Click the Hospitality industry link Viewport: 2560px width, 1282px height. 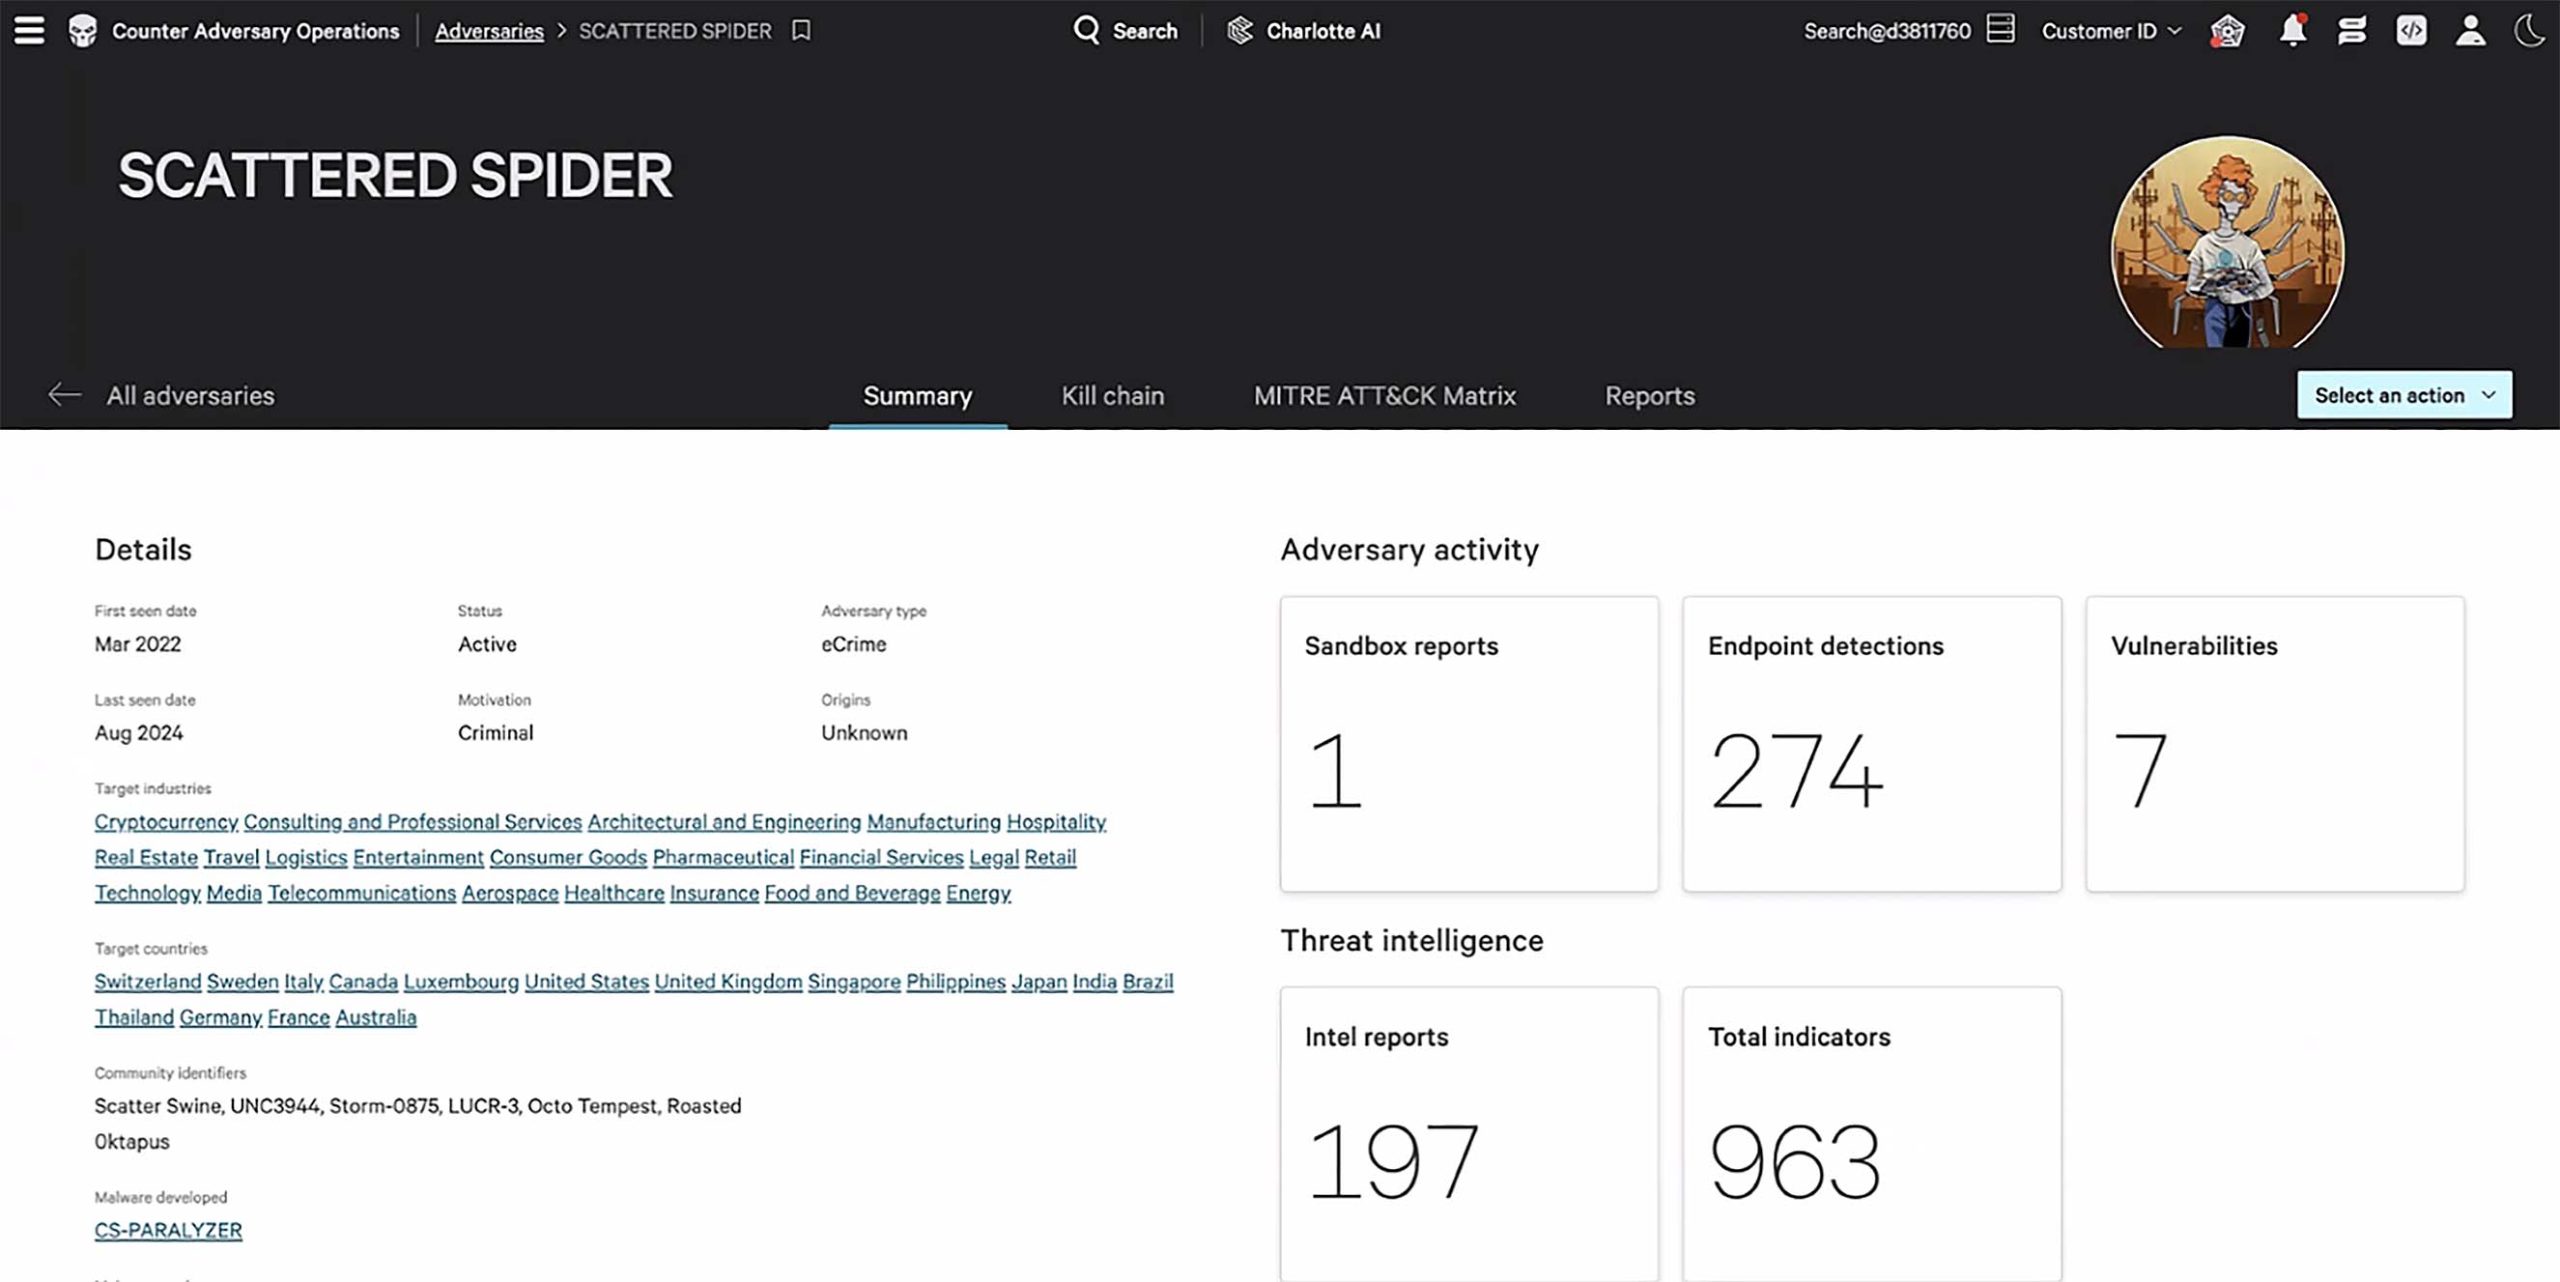pyautogui.click(x=1056, y=822)
